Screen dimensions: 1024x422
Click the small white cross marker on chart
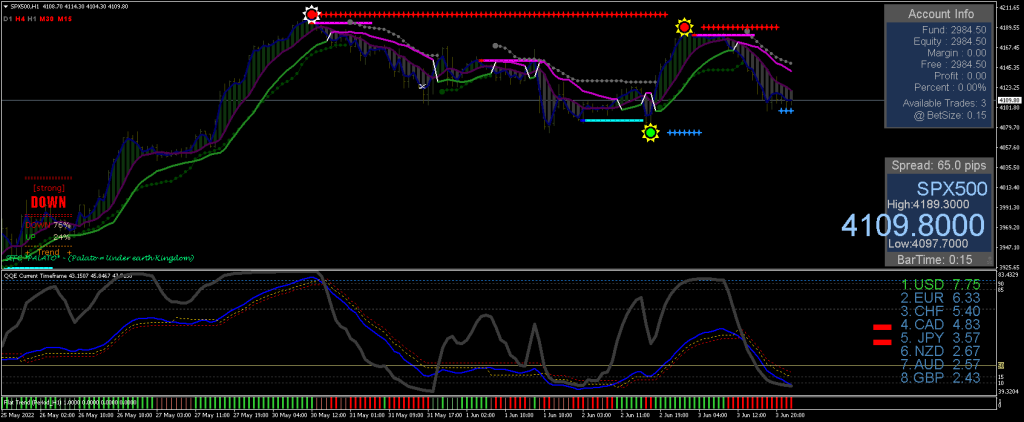pos(422,87)
